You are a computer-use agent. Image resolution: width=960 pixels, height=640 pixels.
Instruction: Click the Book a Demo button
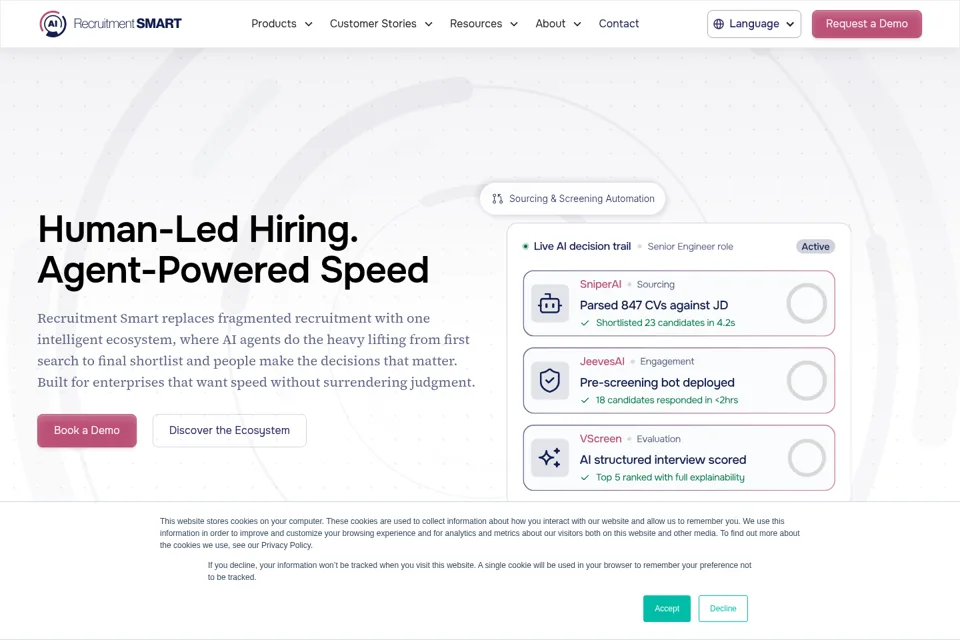[x=87, y=431]
